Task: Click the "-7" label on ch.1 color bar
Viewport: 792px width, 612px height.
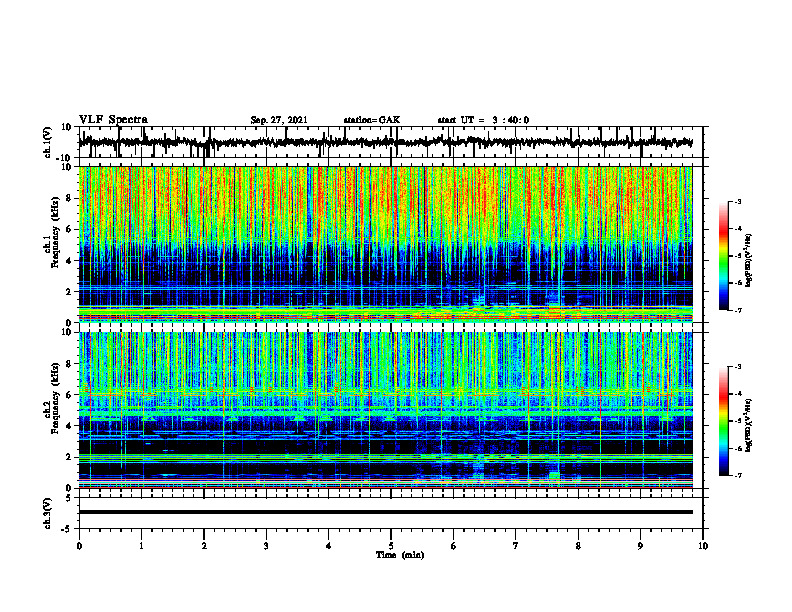Action: coord(738,310)
